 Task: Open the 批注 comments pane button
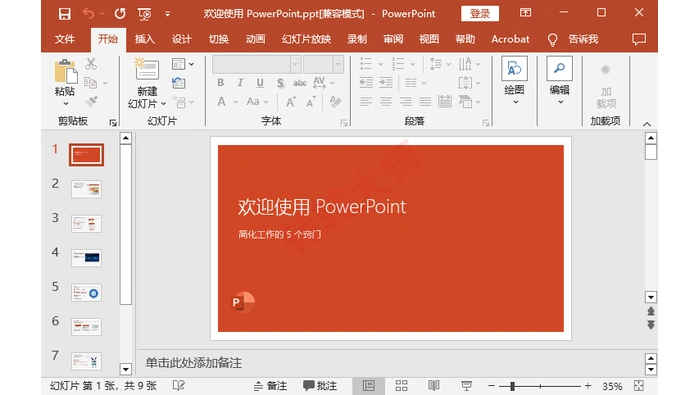click(320, 386)
